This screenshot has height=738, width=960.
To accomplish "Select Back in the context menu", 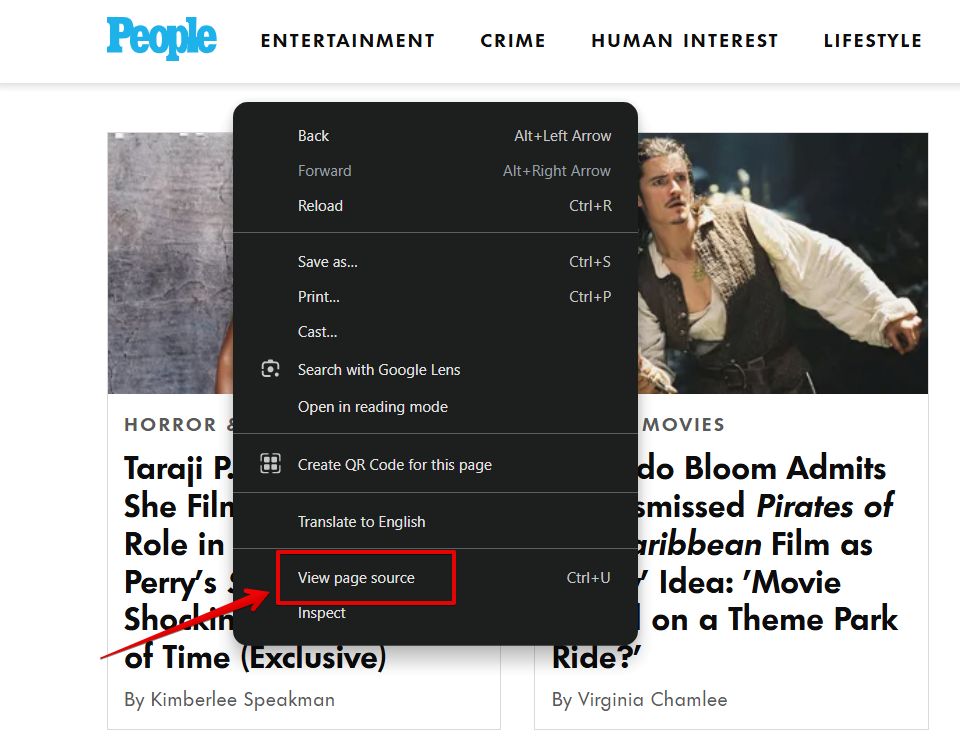I will coord(313,136).
